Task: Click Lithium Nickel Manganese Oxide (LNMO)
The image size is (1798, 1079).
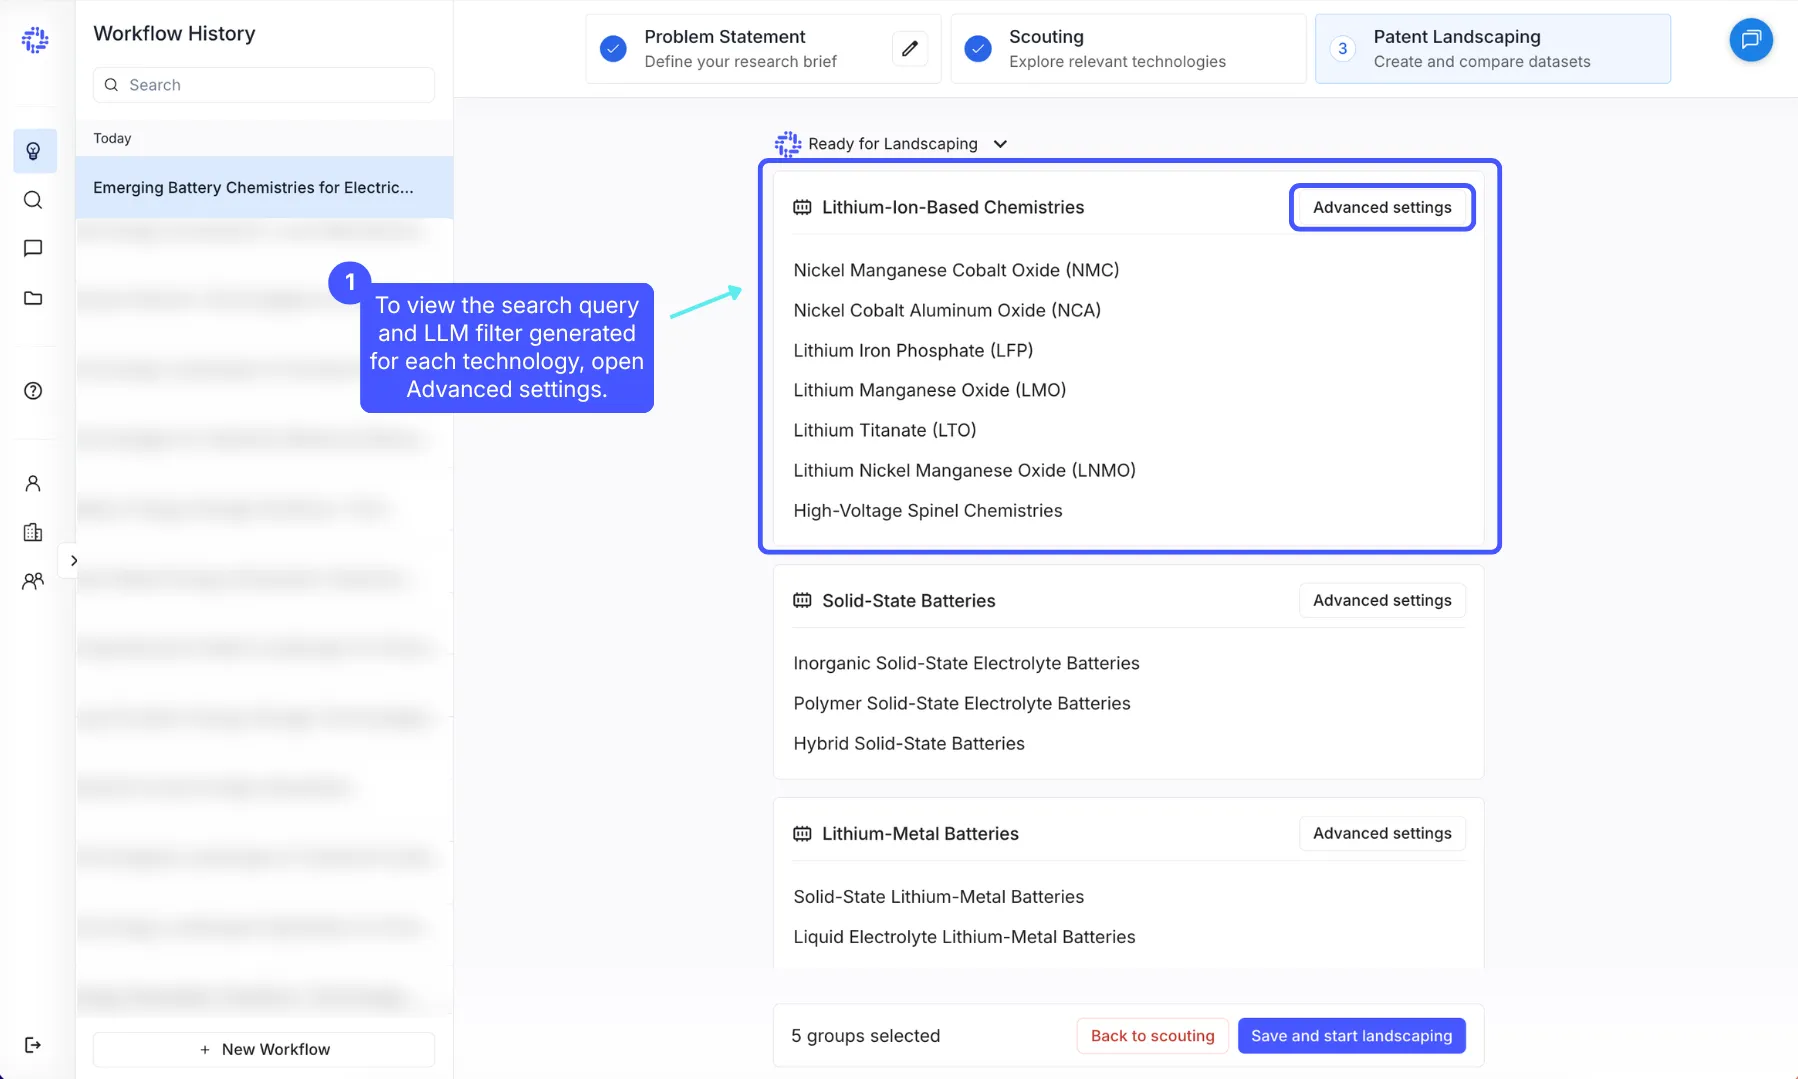Action: (x=964, y=470)
